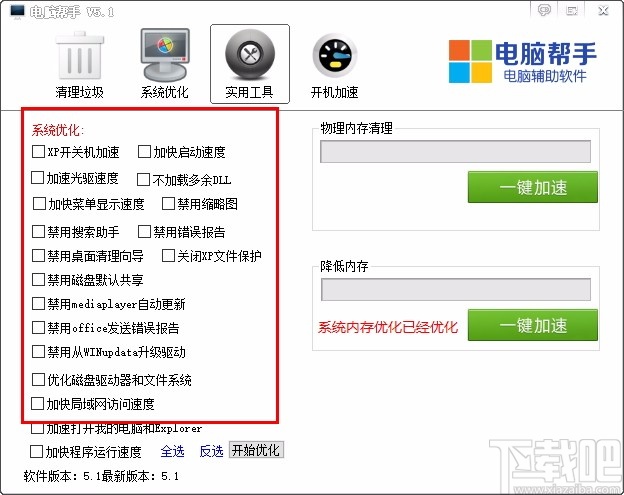Image resolution: width=624 pixels, height=495 pixels.
Task: Toggle 禁用磁盘默认共享 checkbox
Action: (x=38, y=279)
